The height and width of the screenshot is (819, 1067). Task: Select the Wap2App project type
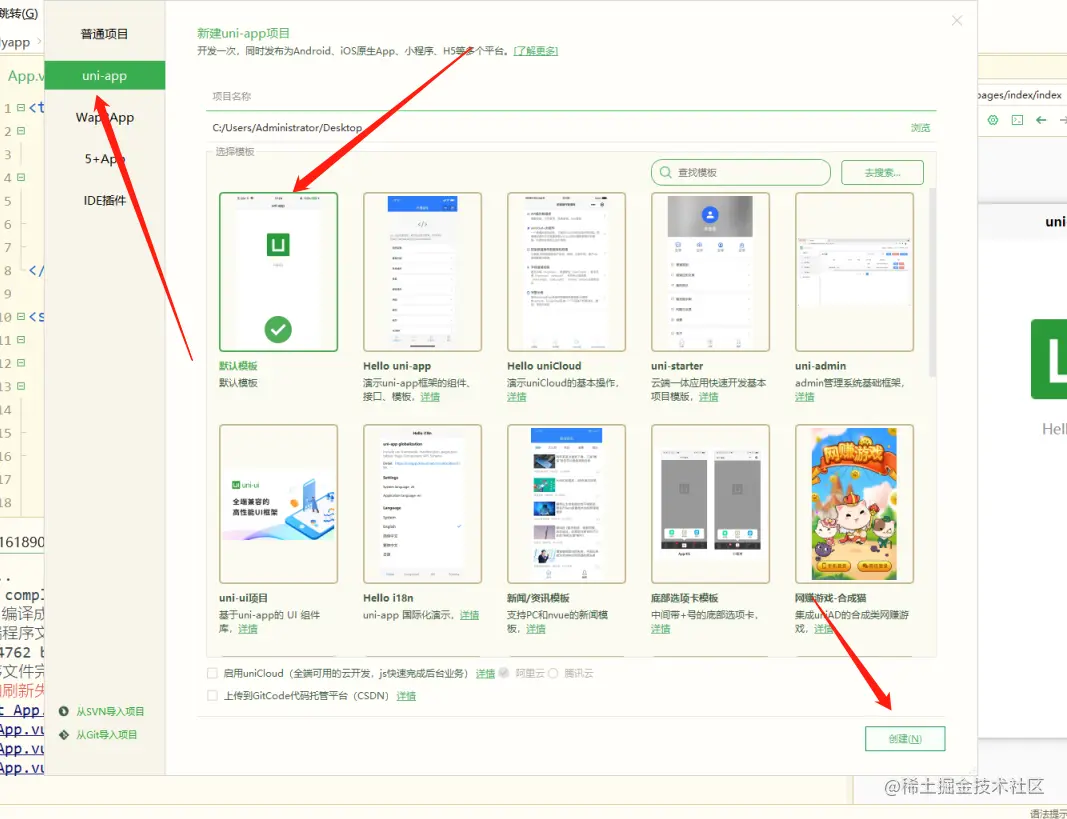click(104, 117)
